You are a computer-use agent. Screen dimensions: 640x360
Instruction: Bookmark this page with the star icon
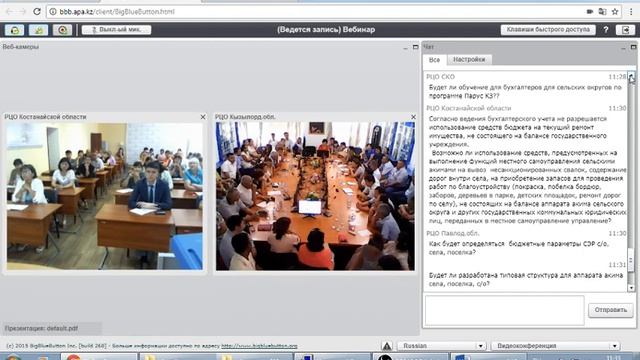click(x=615, y=12)
